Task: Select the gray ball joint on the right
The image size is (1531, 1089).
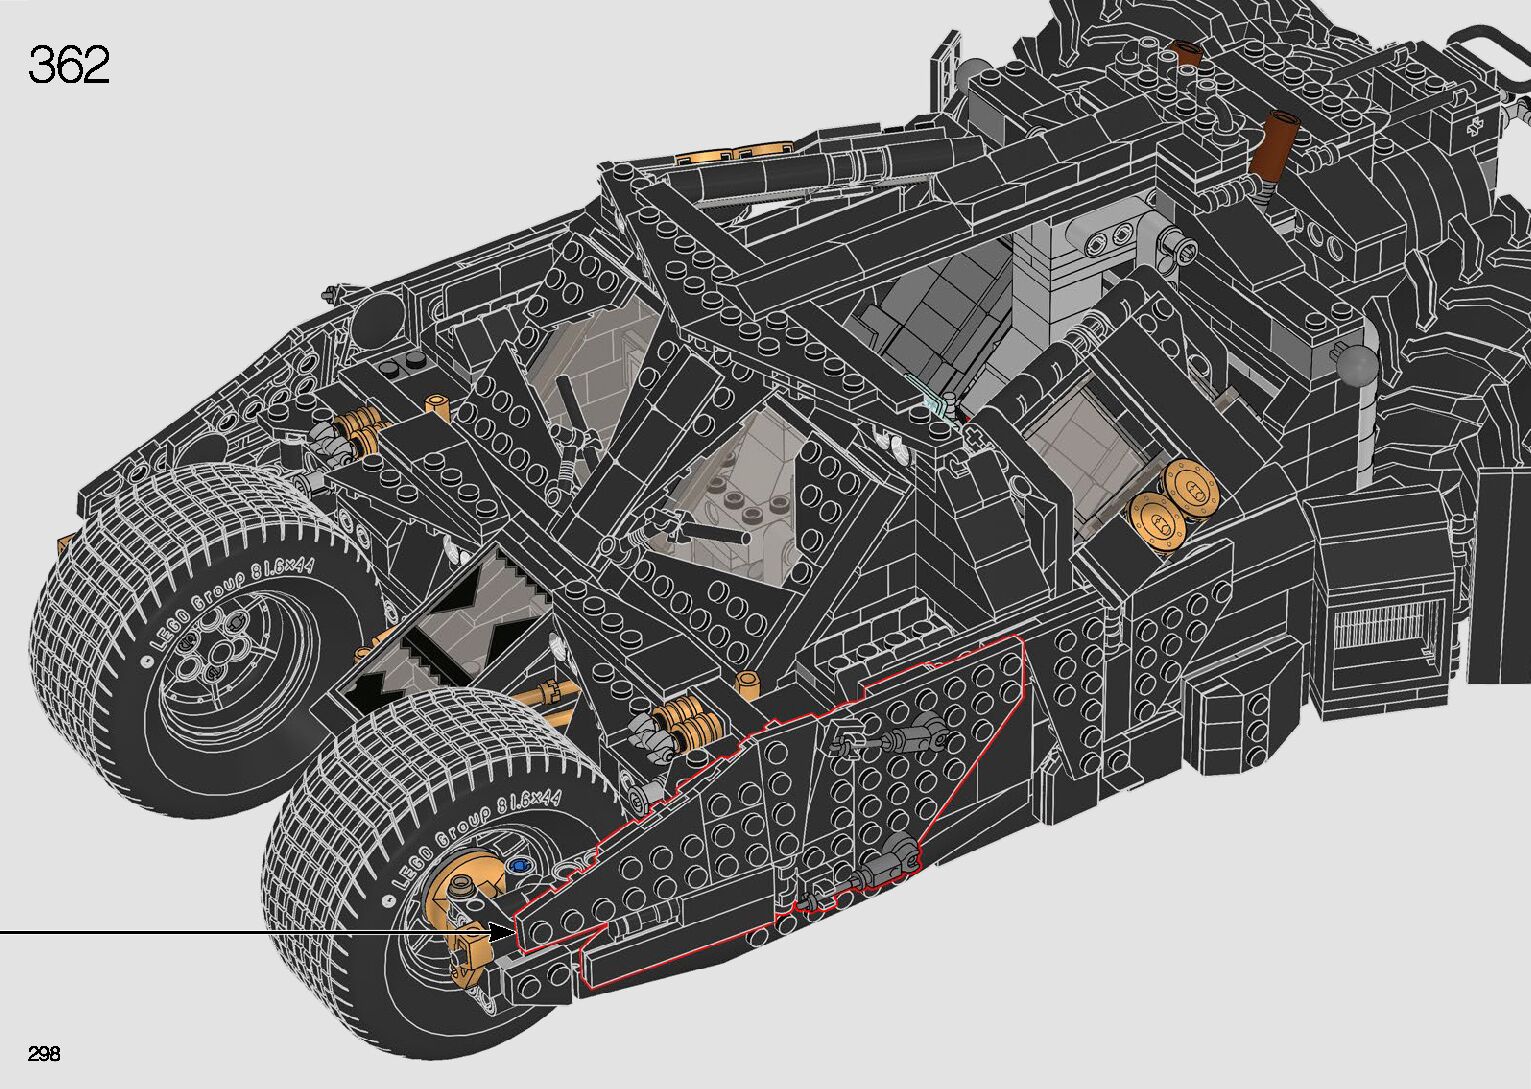Action: pos(1358,367)
